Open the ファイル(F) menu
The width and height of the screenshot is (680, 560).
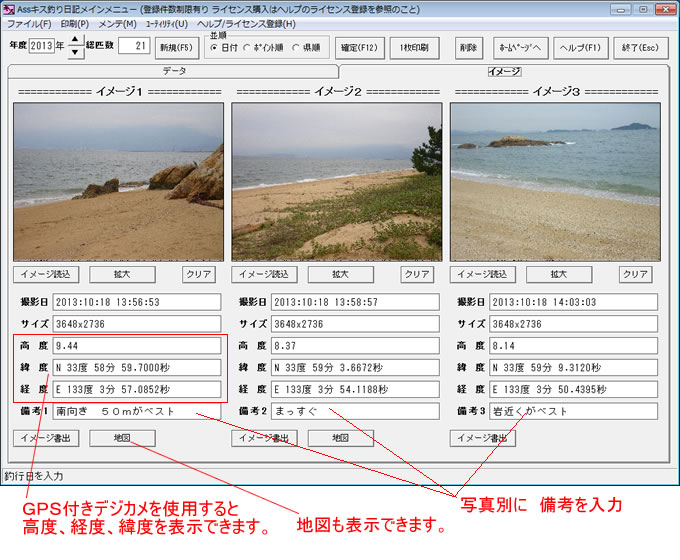coord(30,23)
